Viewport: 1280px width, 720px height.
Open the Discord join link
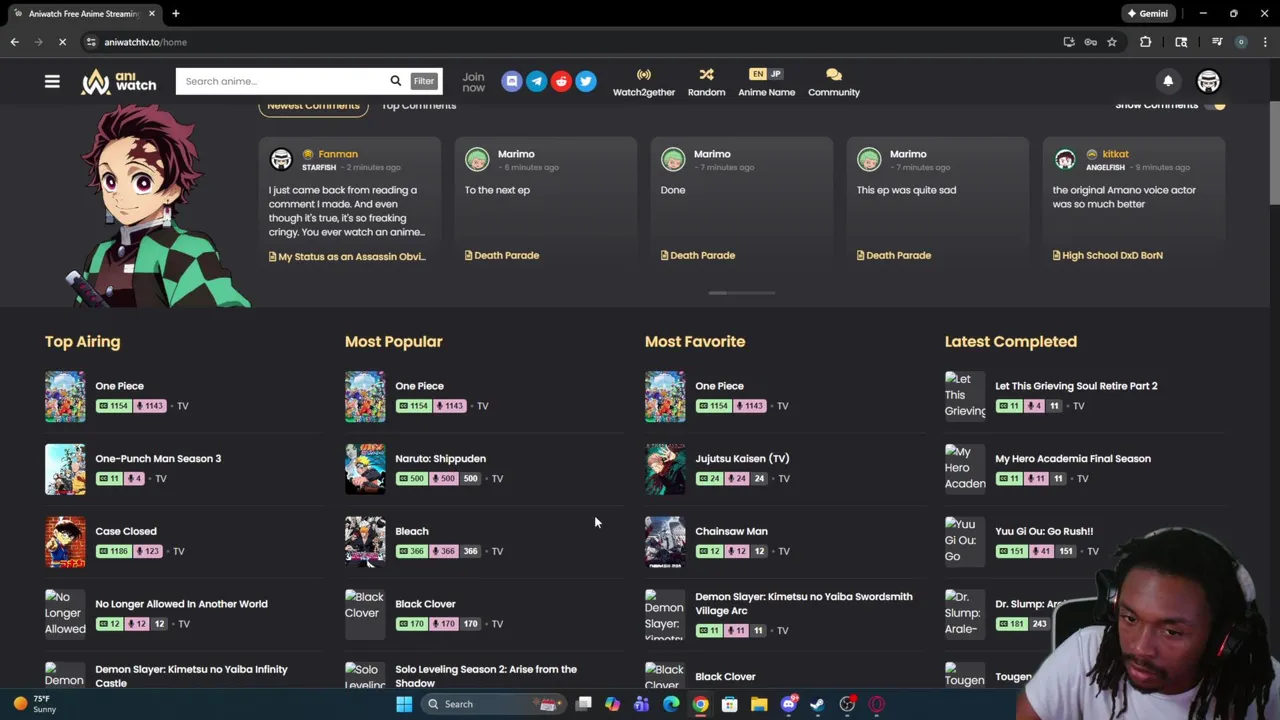tap(512, 81)
